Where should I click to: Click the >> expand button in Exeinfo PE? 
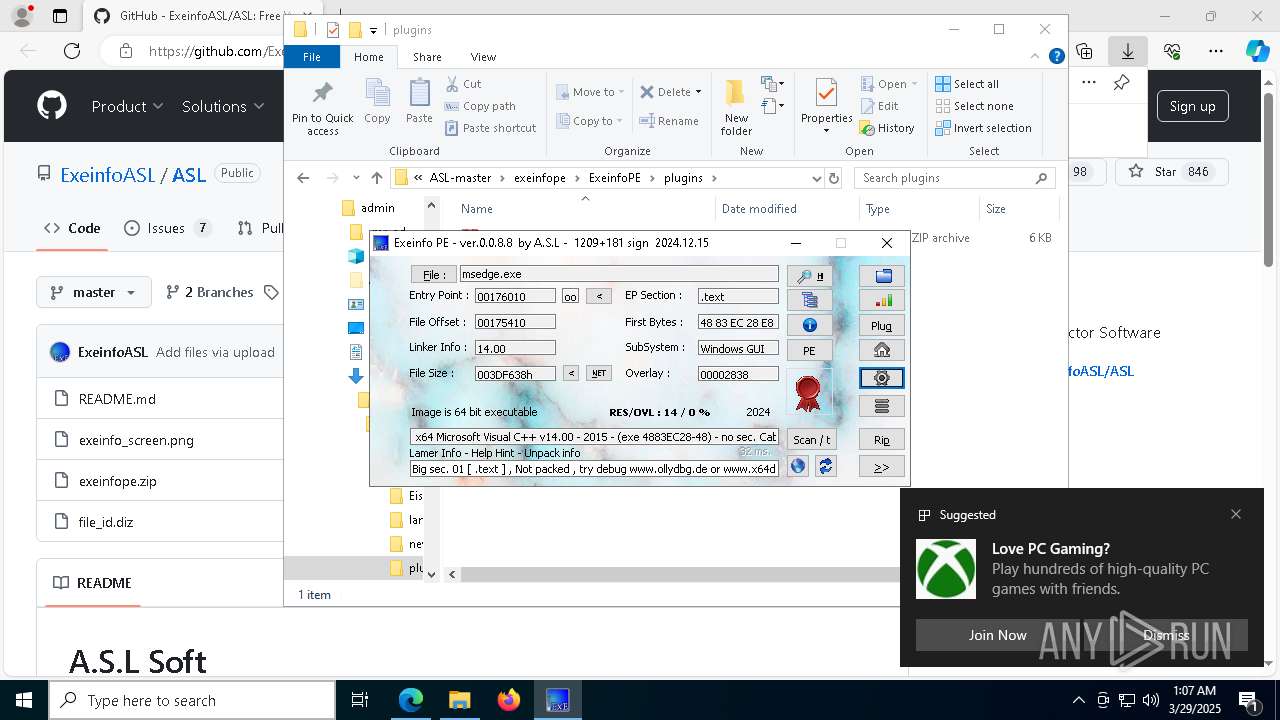(x=882, y=467)
